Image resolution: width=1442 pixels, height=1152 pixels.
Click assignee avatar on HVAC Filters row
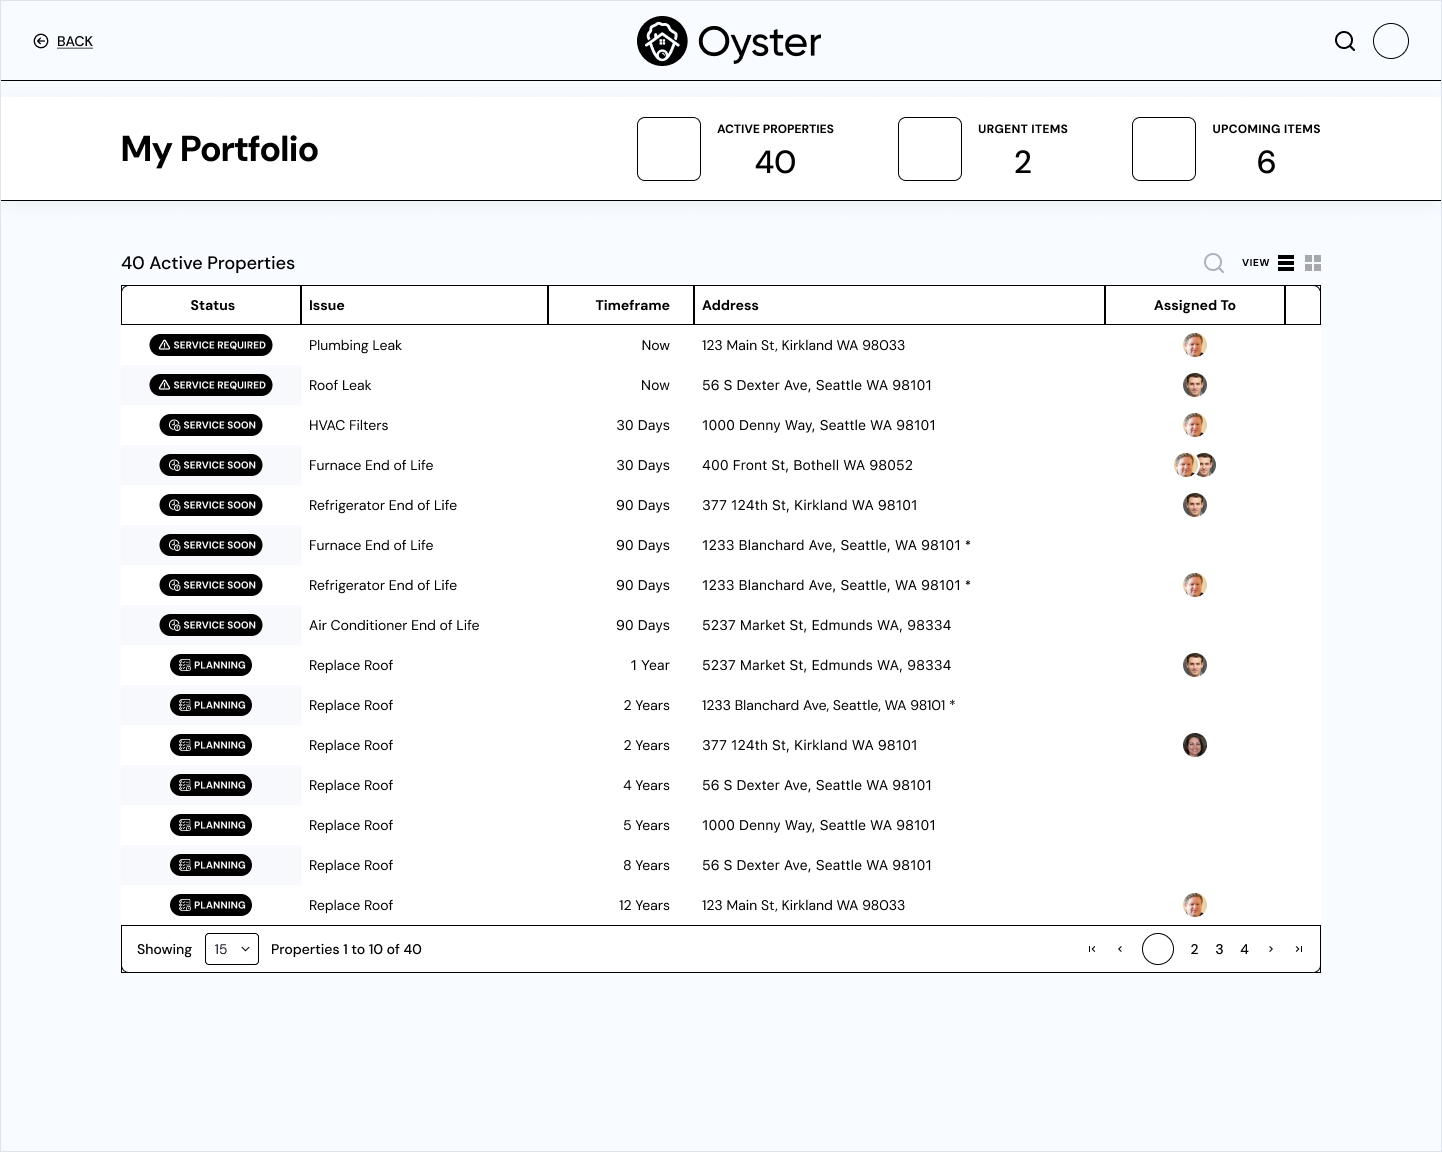coord(1195,425)
